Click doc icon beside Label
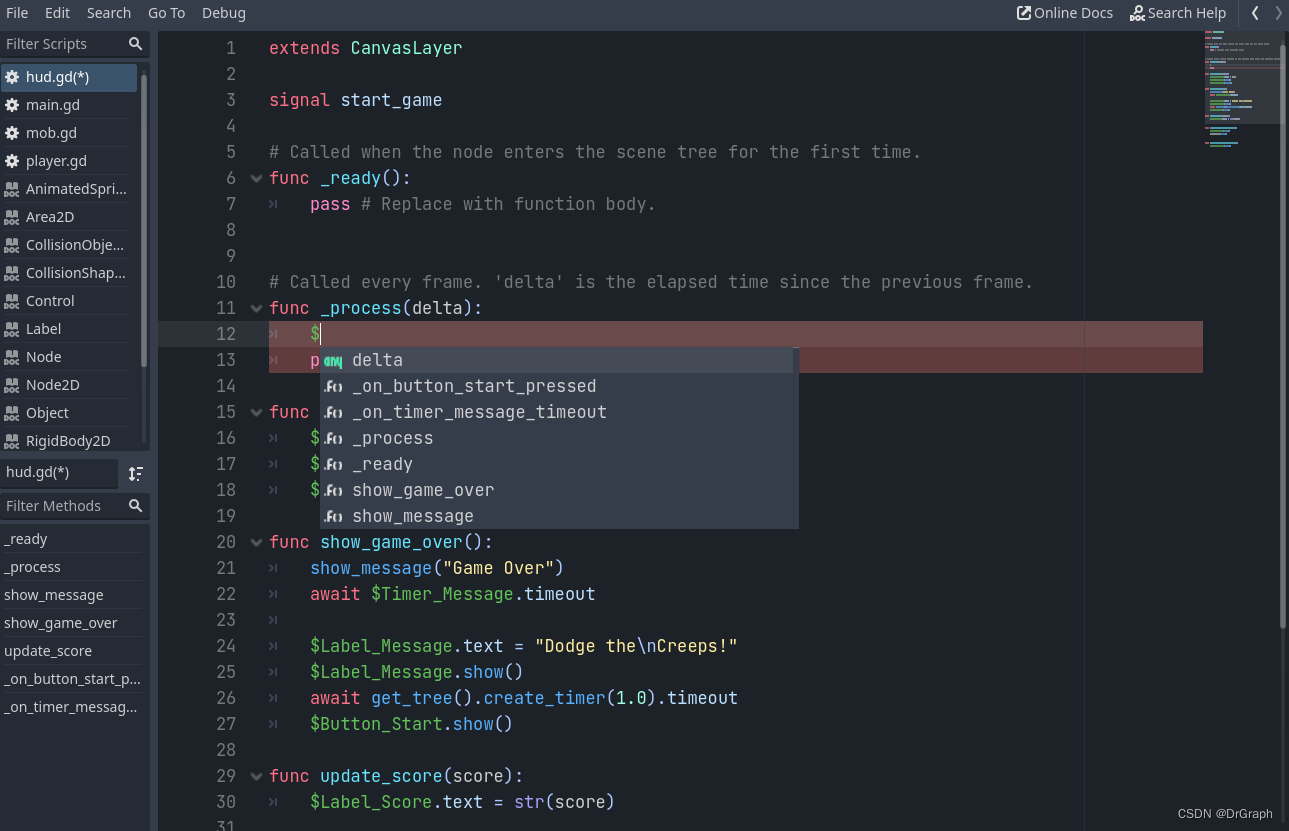 tap(12, 329)
